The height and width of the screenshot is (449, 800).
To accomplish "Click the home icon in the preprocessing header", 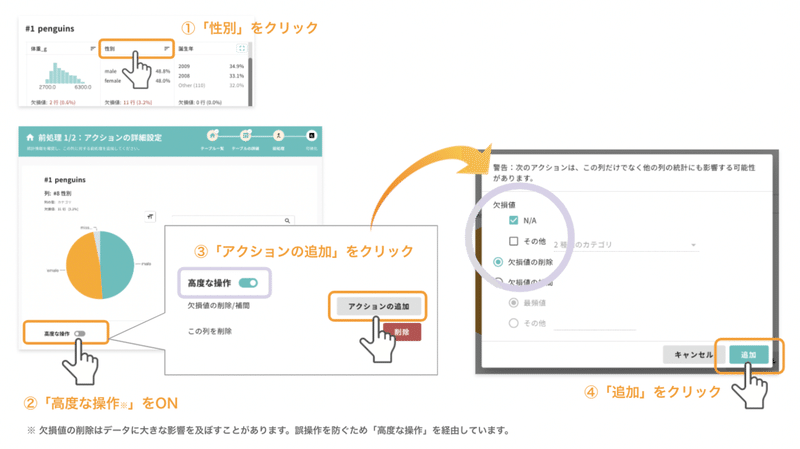I will [x=30, y=137].
